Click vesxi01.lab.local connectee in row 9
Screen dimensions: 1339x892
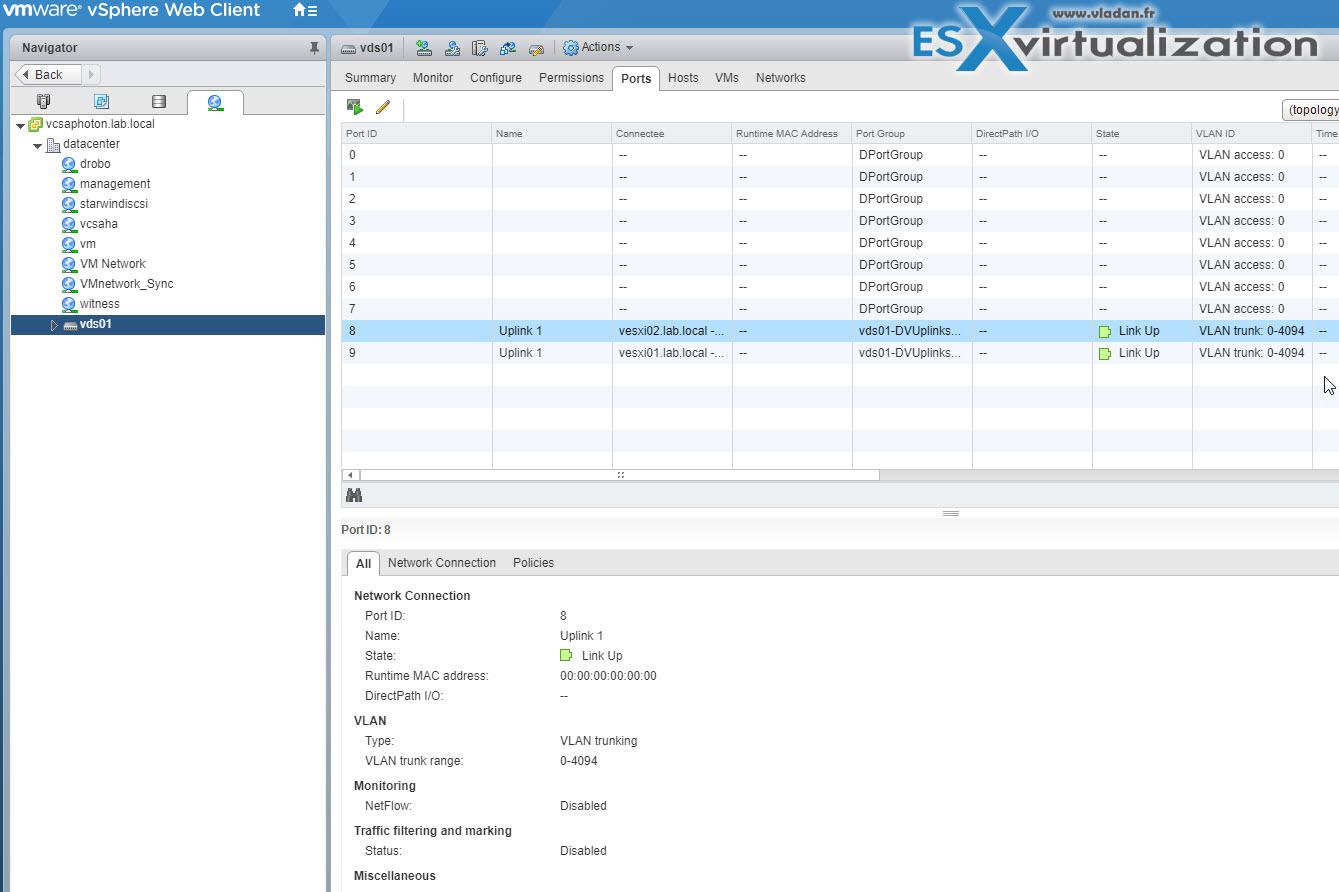tap(671, 353)
